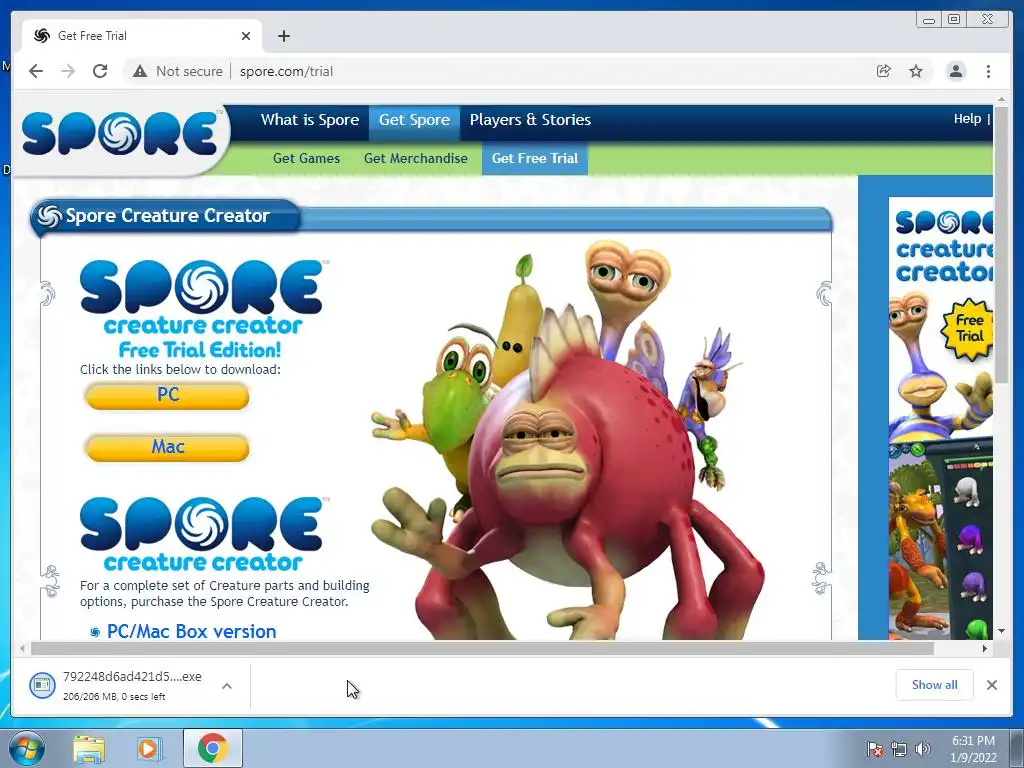Click the Spore Creature Creator sidebar ad

[x=940, y=418]
